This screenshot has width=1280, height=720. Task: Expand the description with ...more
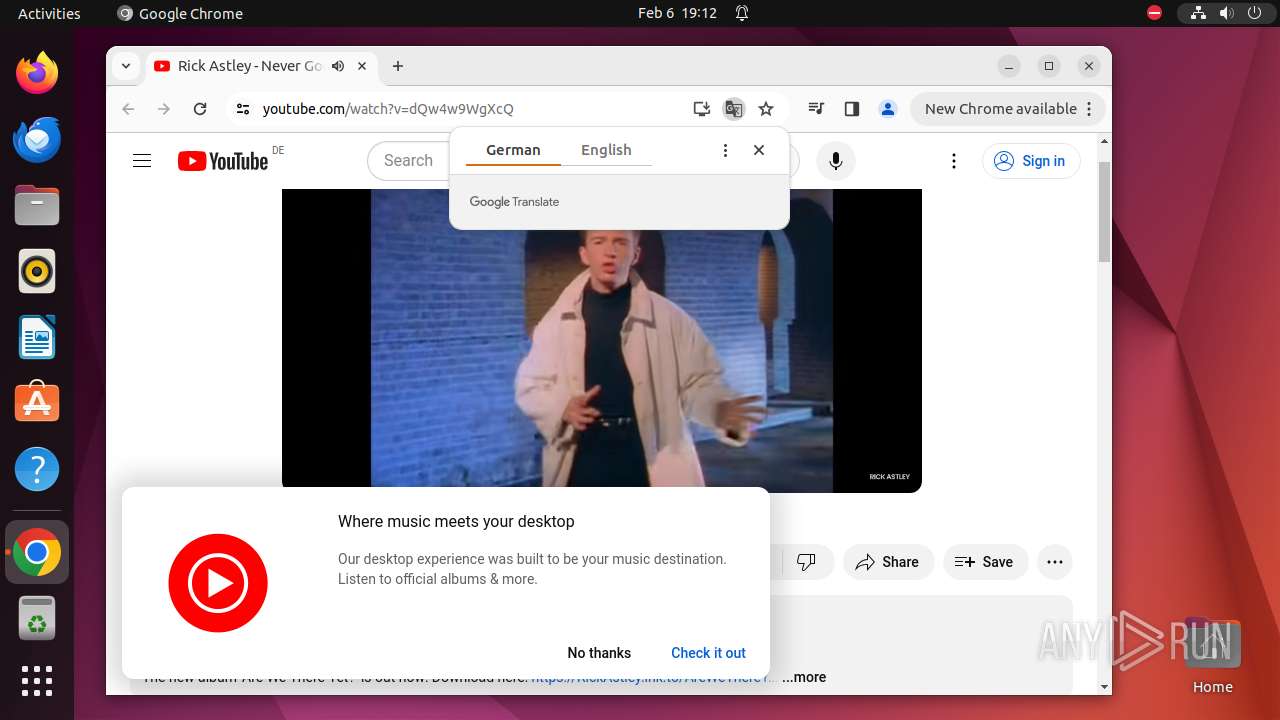[x=804, y=677]
